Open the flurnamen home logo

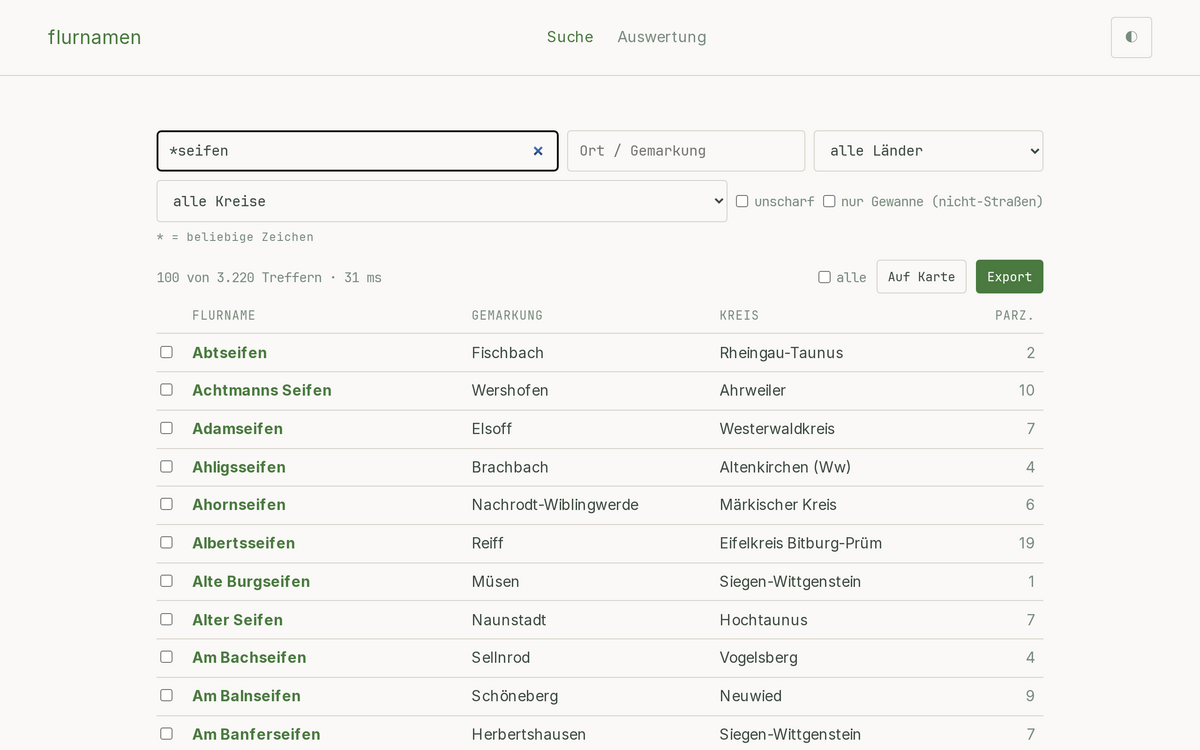point(94,37)
